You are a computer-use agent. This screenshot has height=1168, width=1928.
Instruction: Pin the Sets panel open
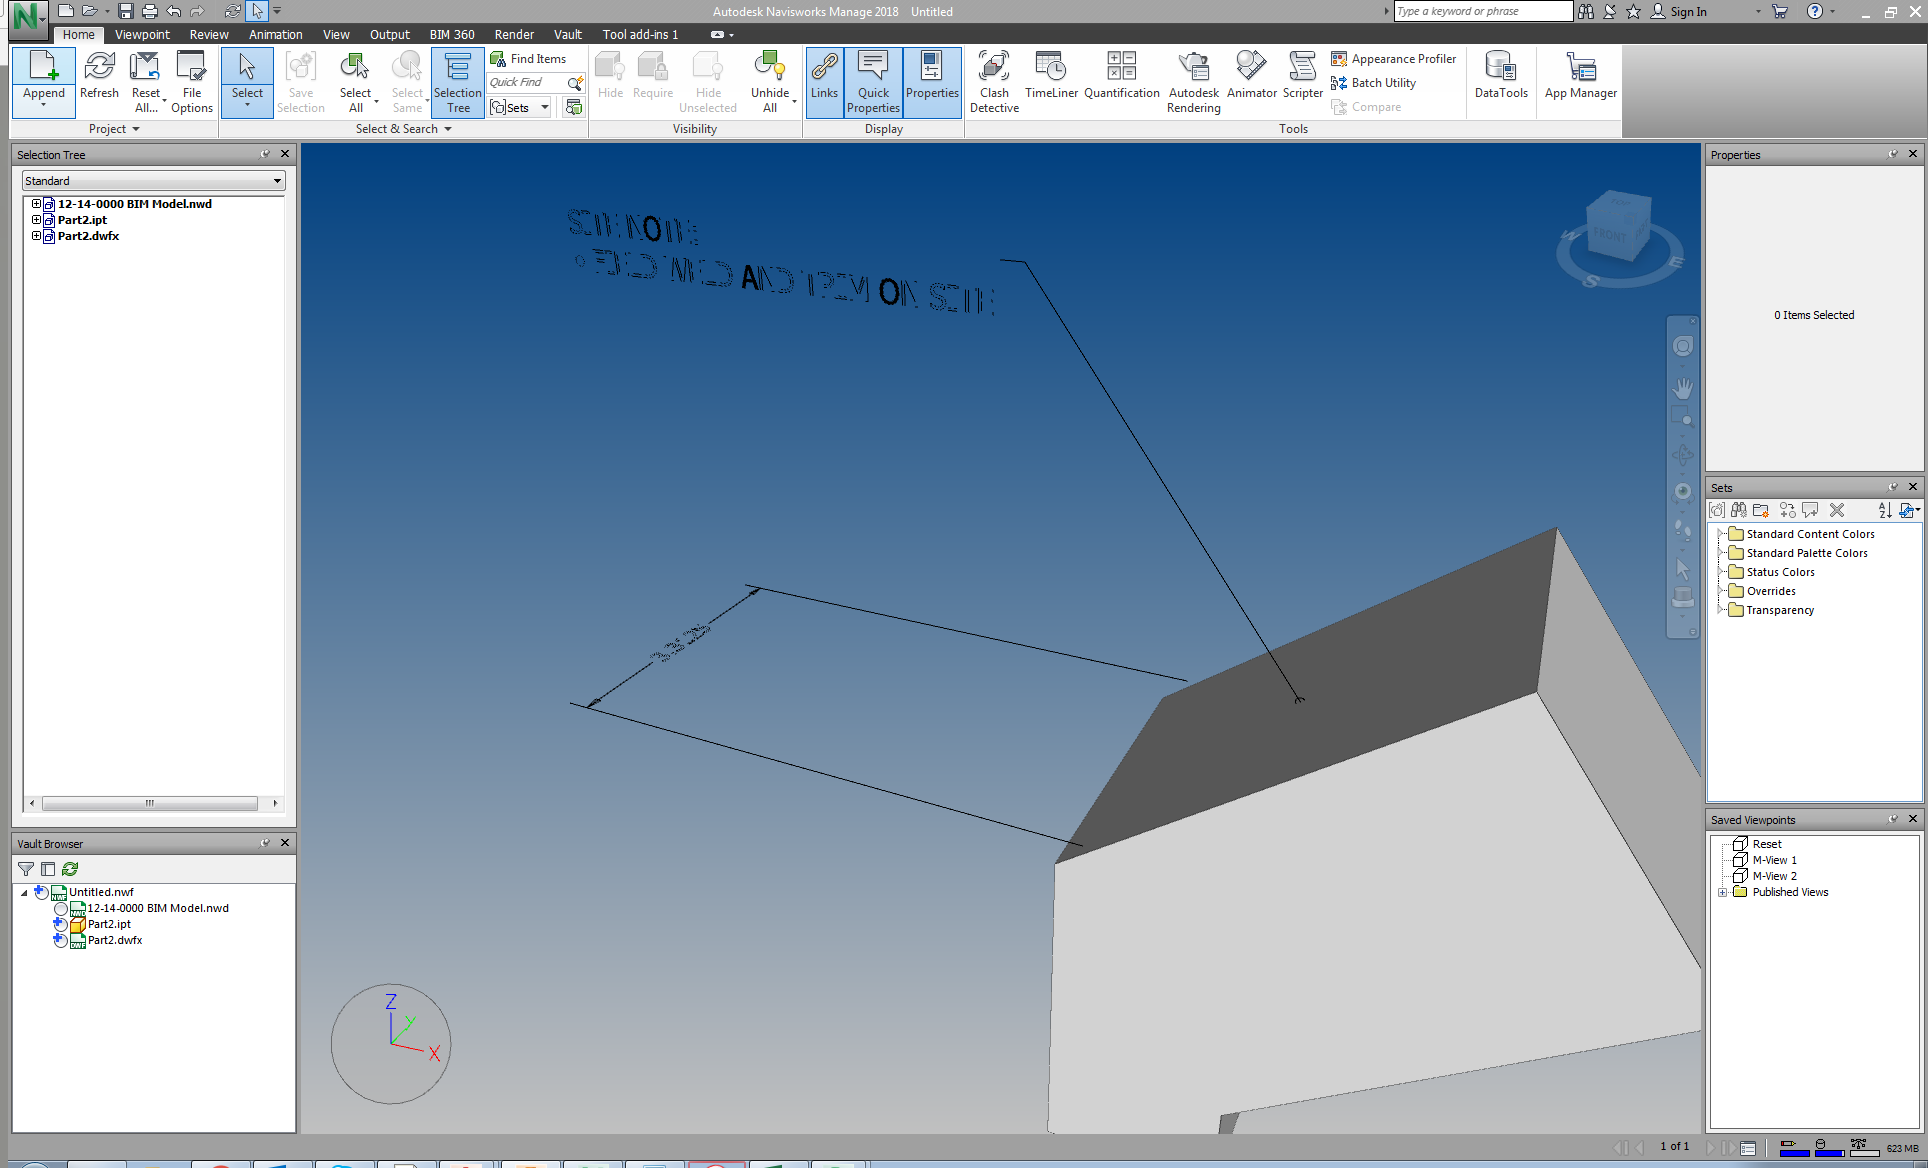(1893, 487)
